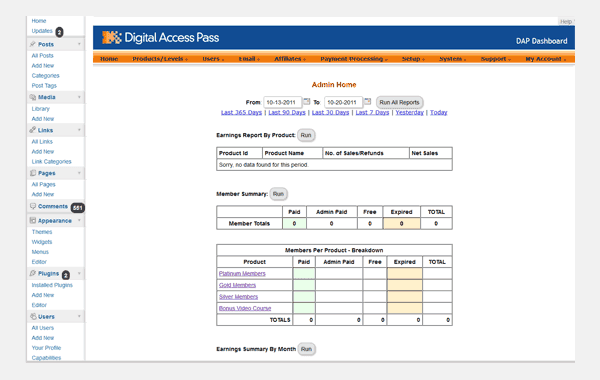The width and height of the screenshot is (600, 380).
Task: Click the Plugins plug icon
Action: (33, 273)
